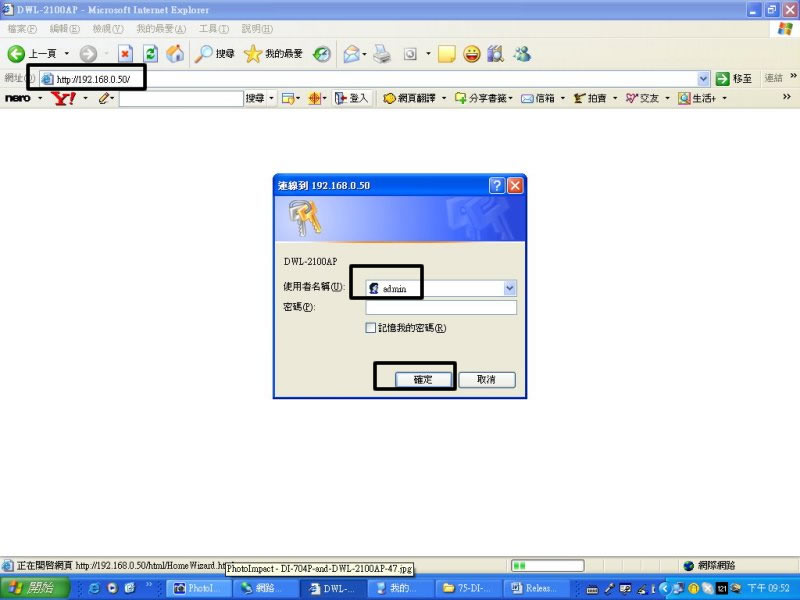Stop loading with the red X icon
The image size is (800, 600).
tap(125, 54)
